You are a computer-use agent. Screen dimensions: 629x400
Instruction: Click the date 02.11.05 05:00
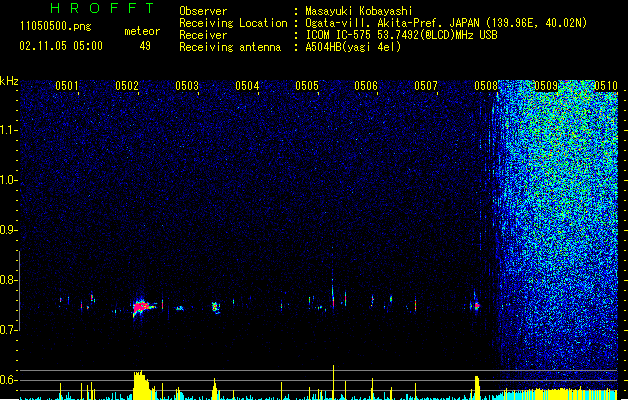[61, 46]
